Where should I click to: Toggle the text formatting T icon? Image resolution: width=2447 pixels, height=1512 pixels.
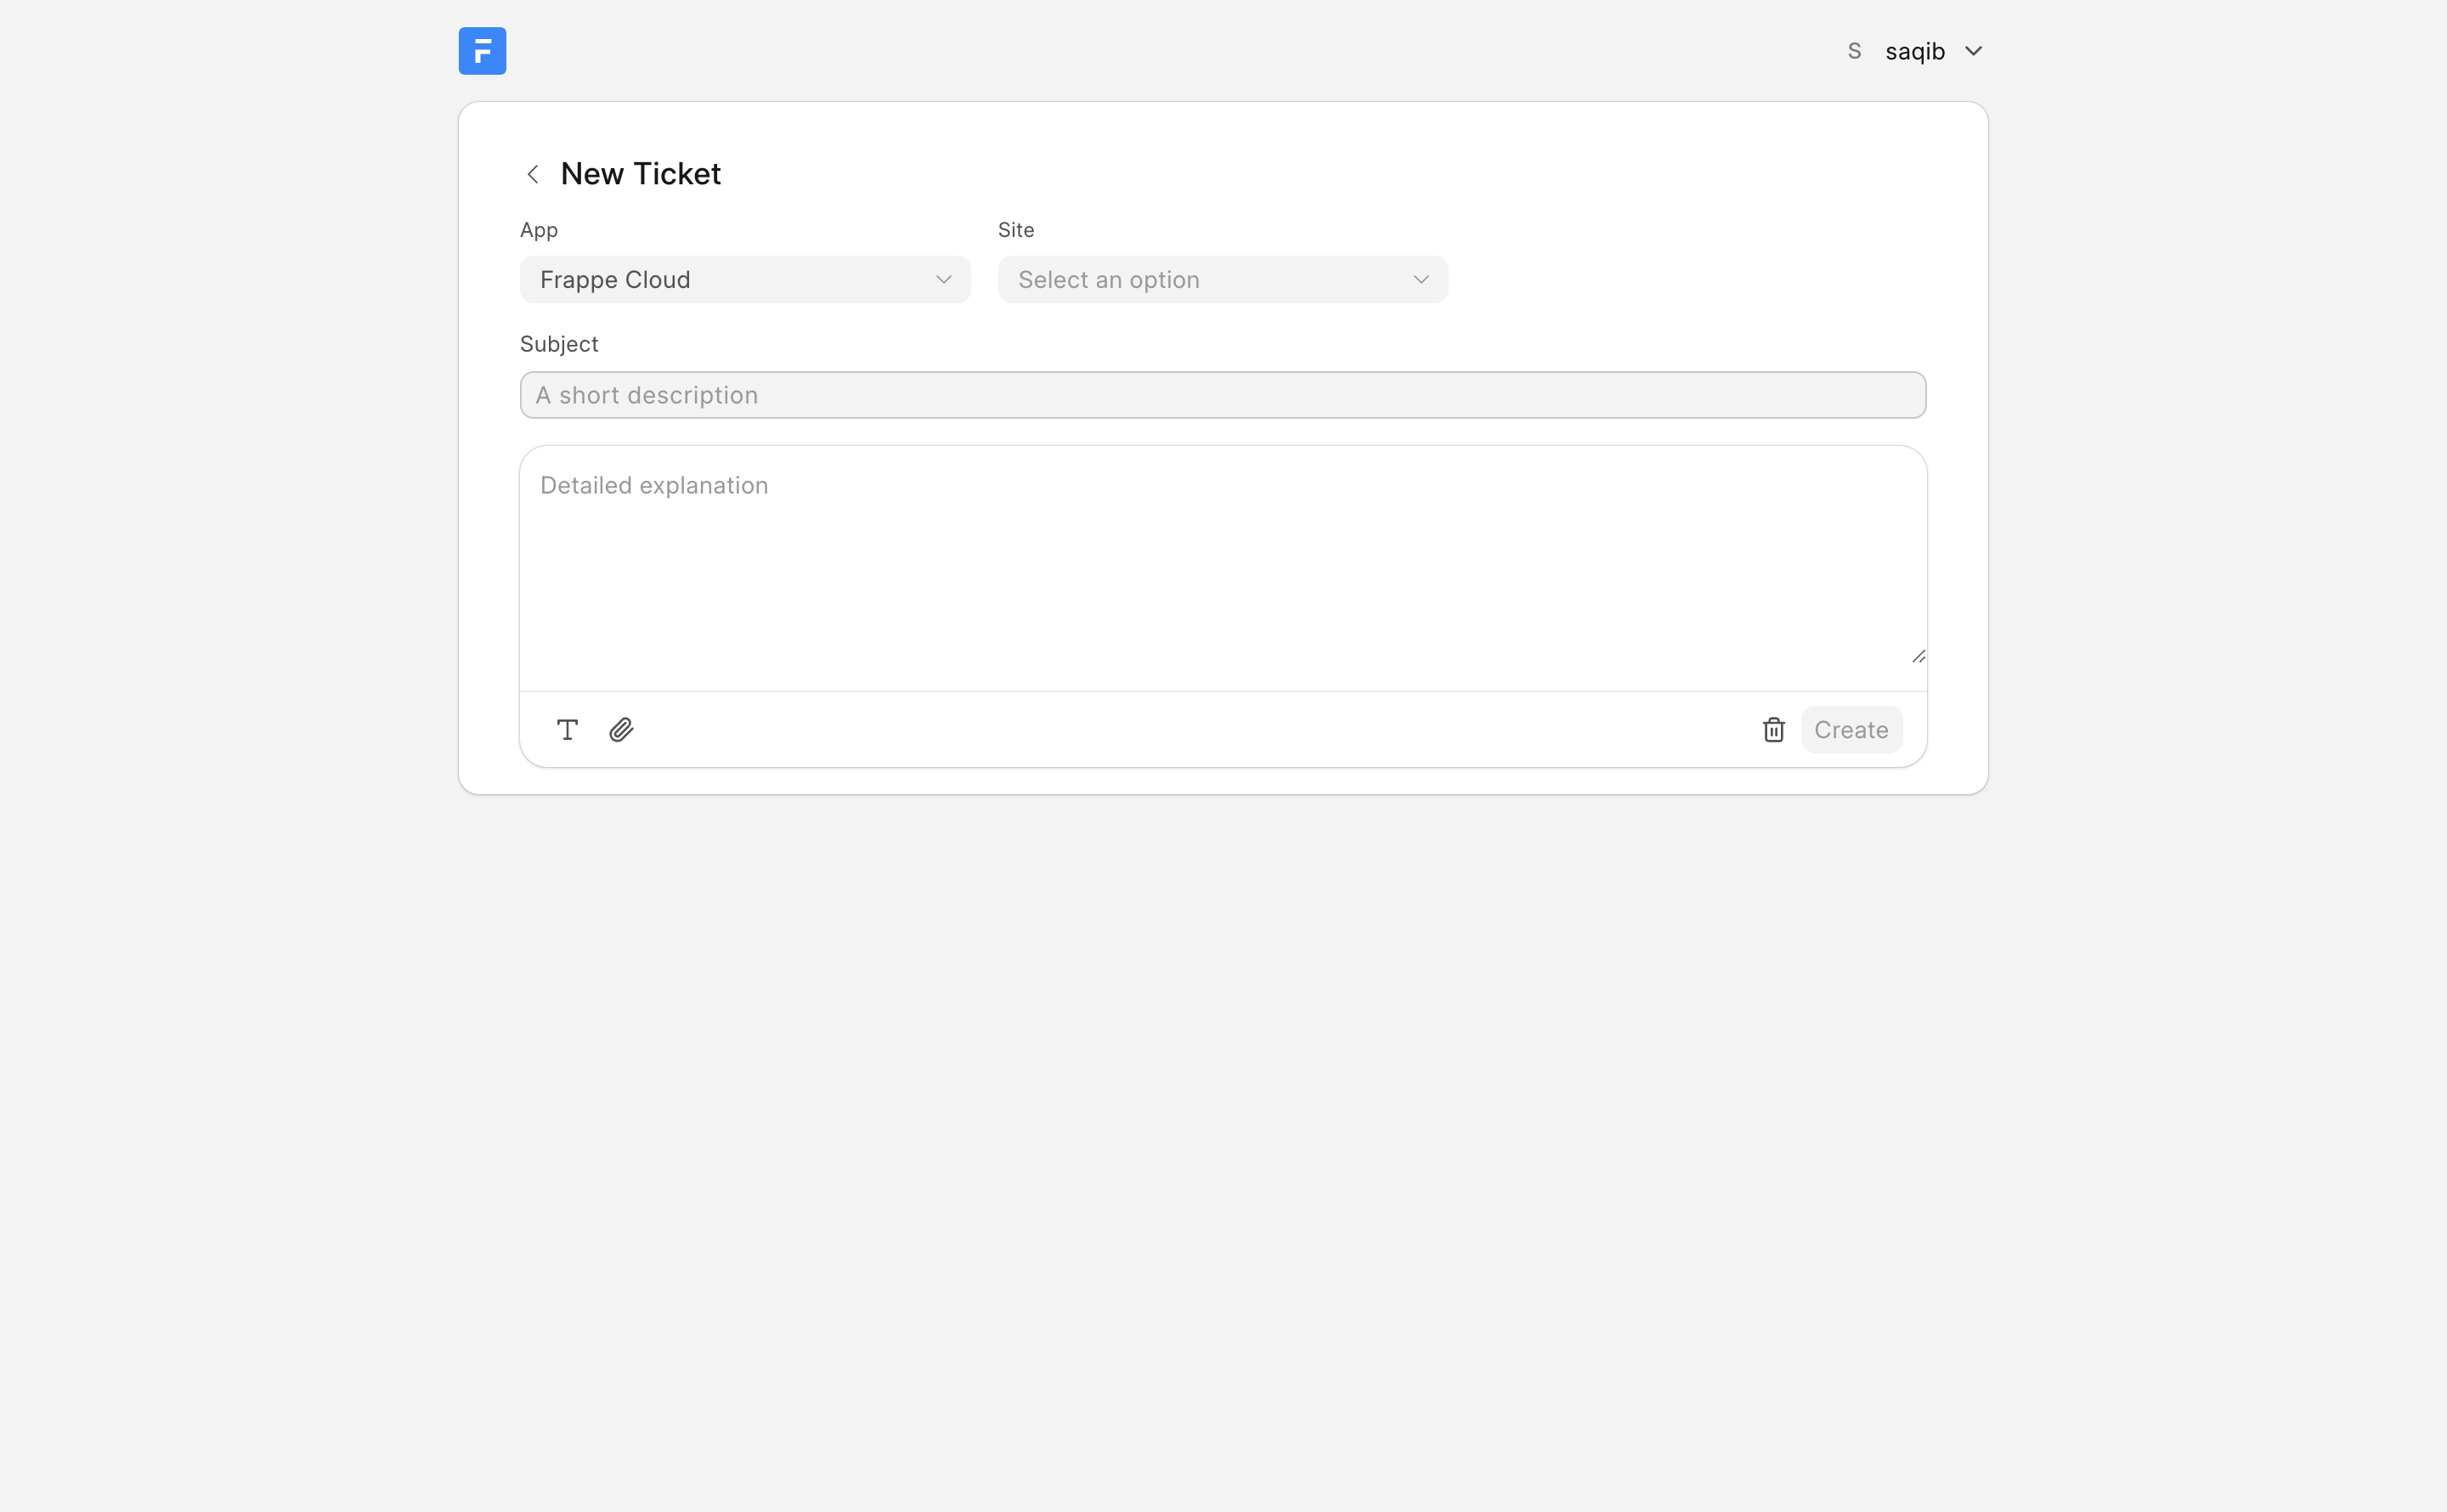pos(567,730)
